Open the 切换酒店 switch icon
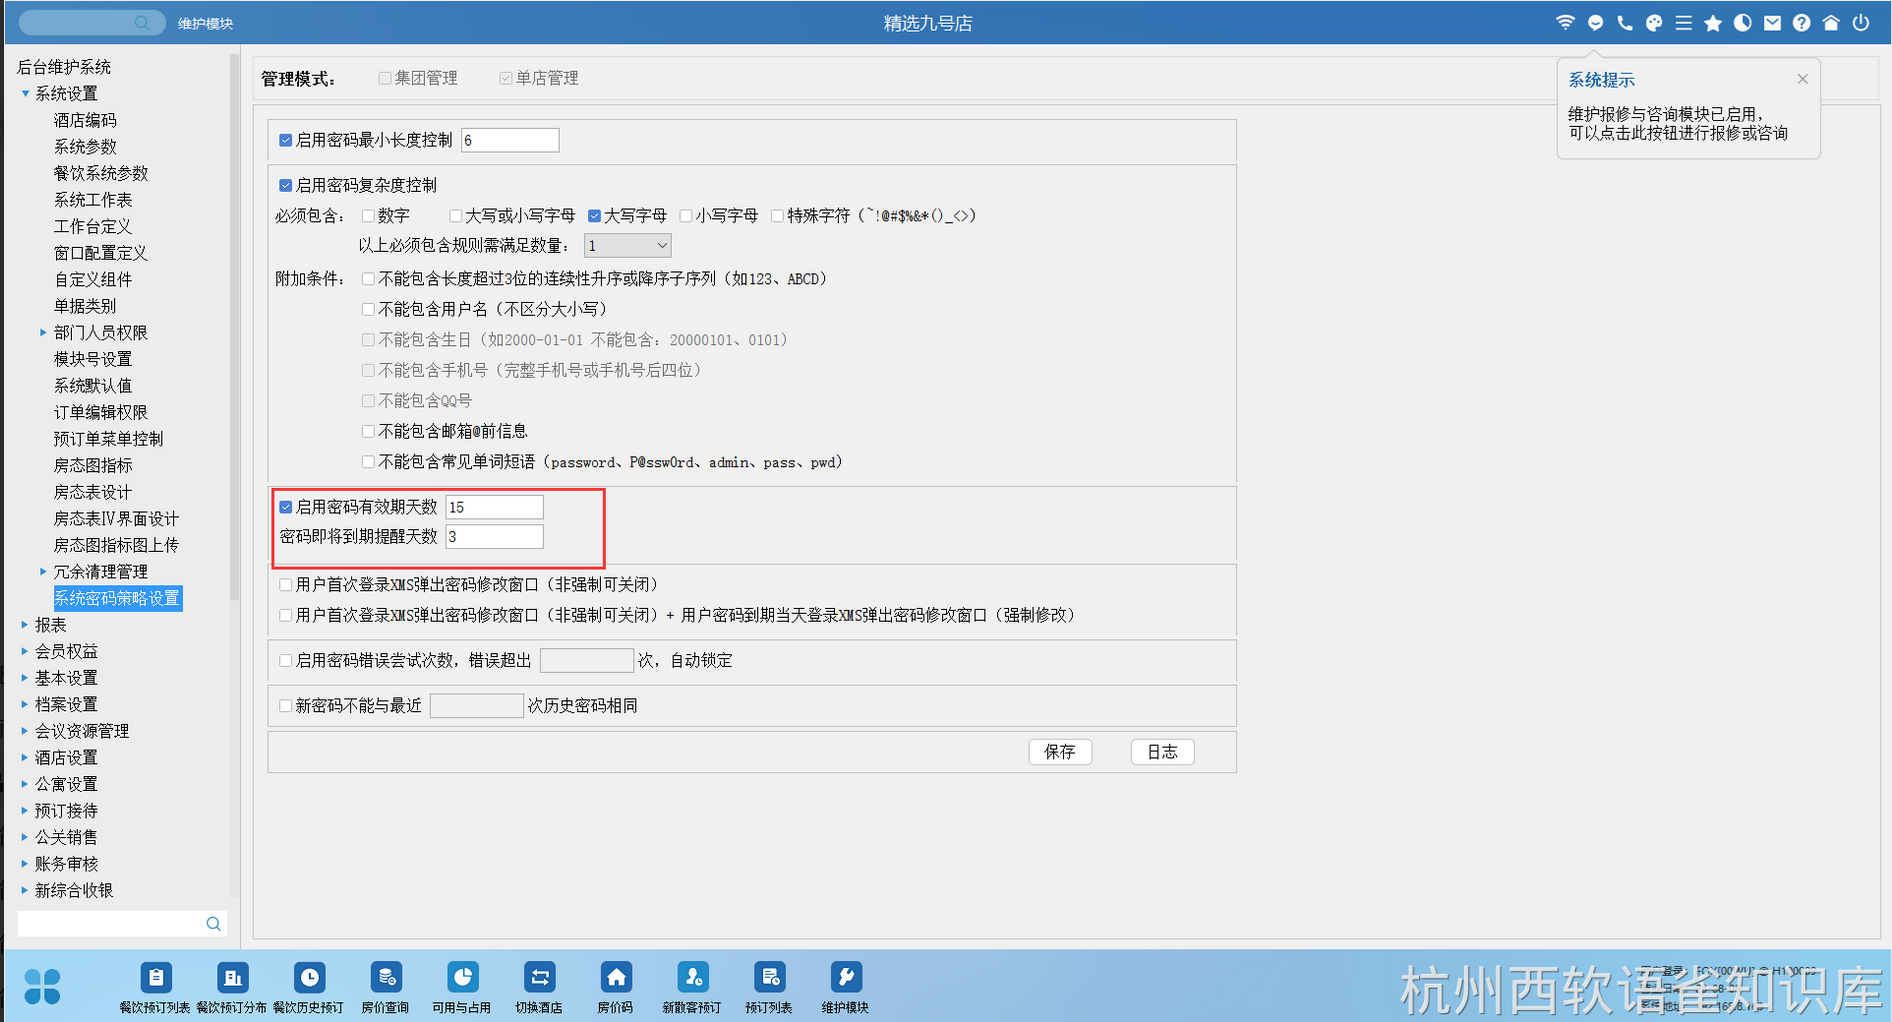The width and height of the screenshot is (1892, 1022). 539,978
